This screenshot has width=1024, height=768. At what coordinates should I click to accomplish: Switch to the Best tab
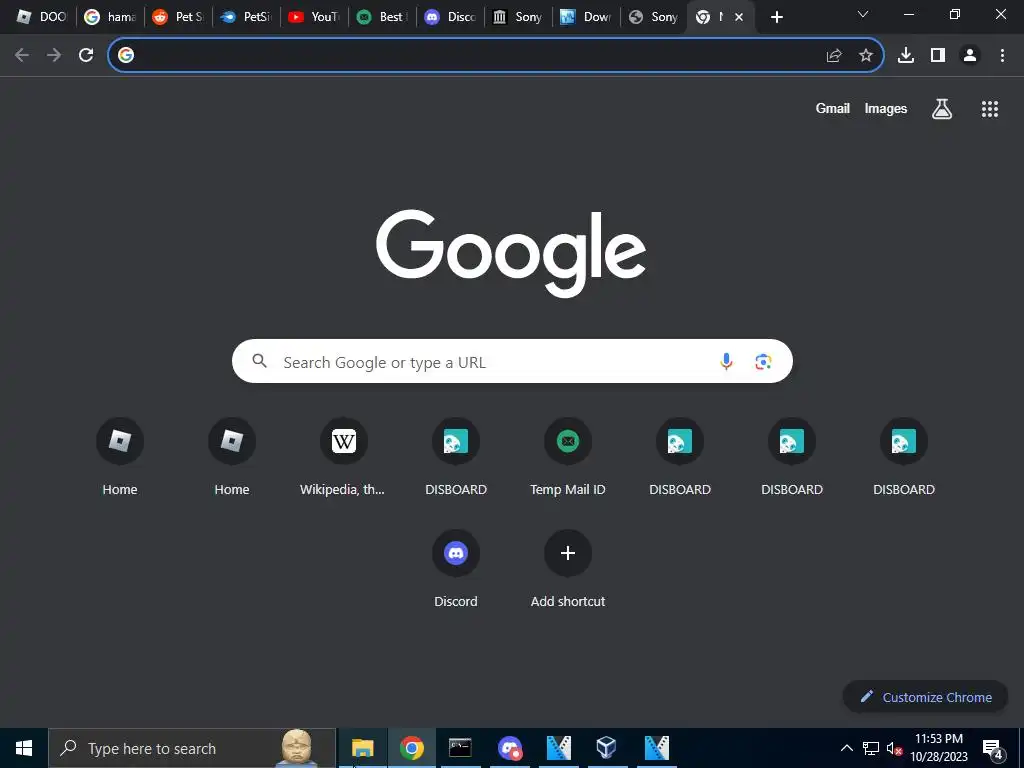point(381,17)
